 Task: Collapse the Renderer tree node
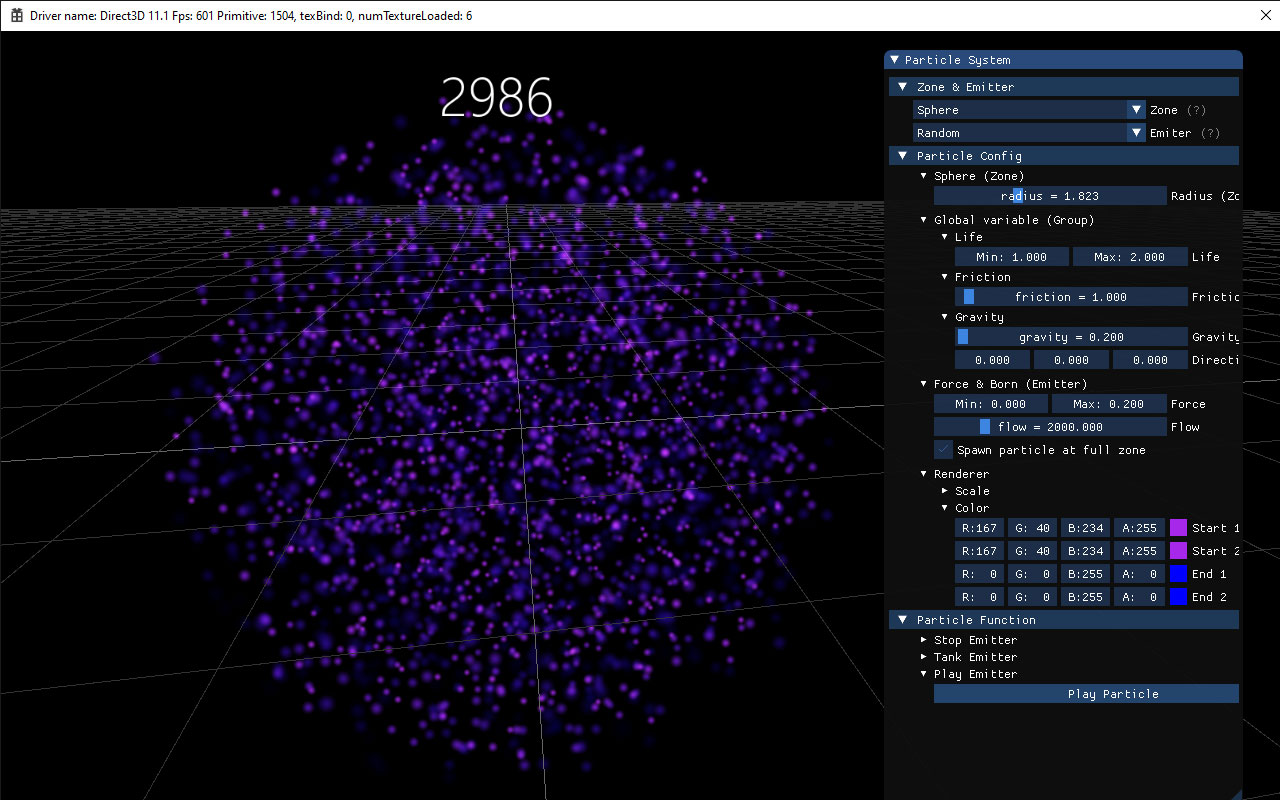(x=924, y=474)
